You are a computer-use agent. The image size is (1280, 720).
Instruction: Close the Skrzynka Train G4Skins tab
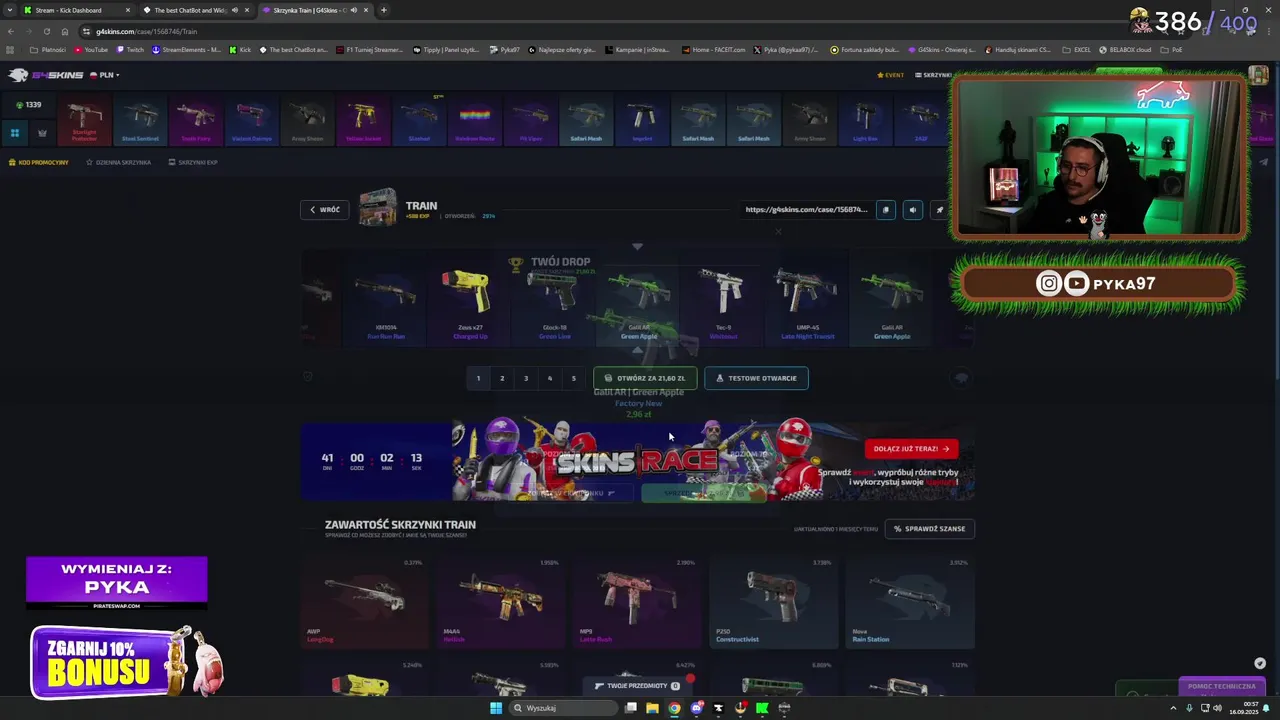coord(366,10)
